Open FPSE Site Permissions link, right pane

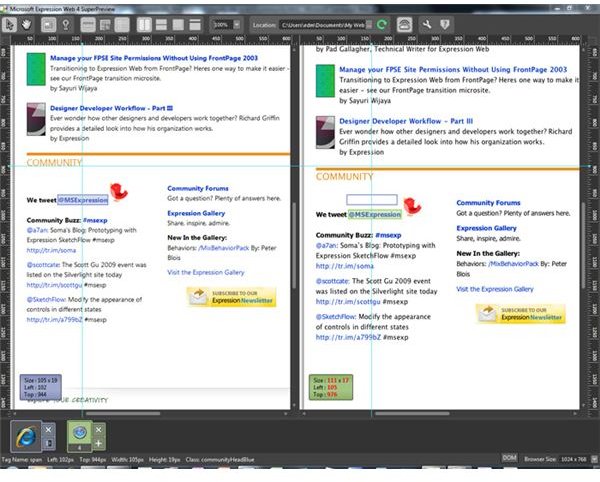coord(453,70)
